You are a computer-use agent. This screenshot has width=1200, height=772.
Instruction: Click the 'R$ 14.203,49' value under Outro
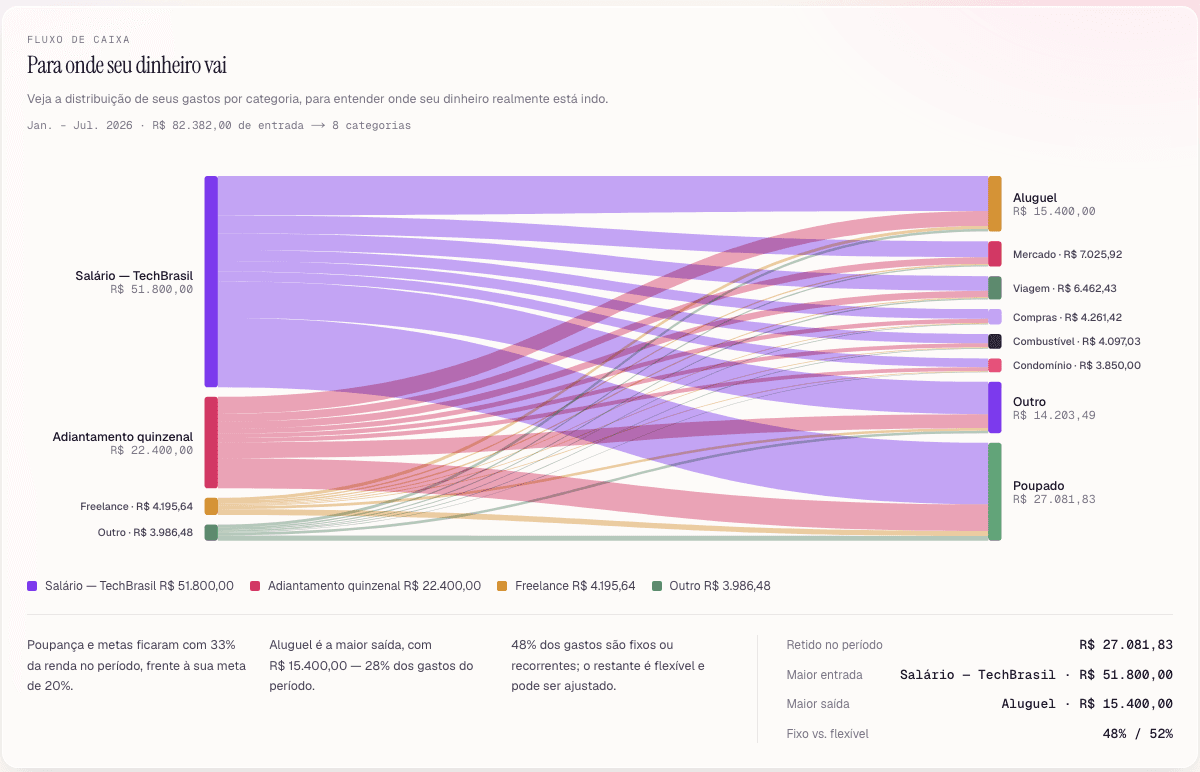pos(1054,415)
